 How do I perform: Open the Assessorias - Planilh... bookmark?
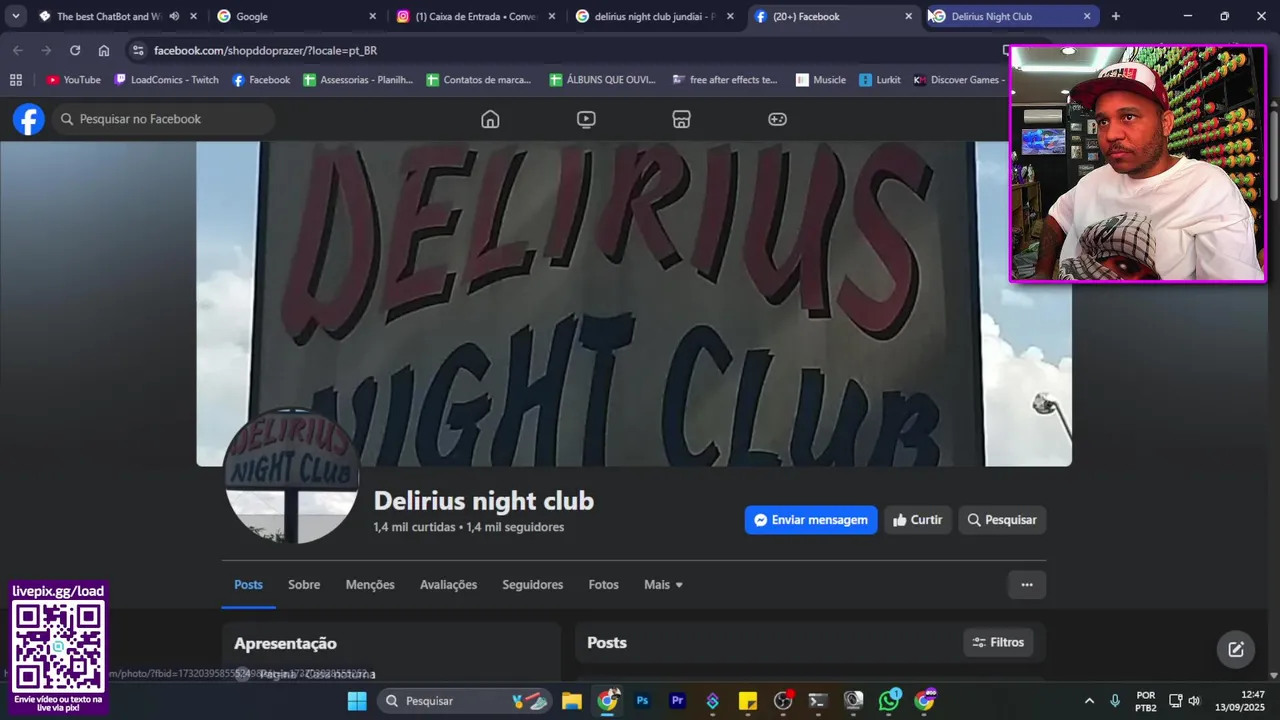(358, 80)
